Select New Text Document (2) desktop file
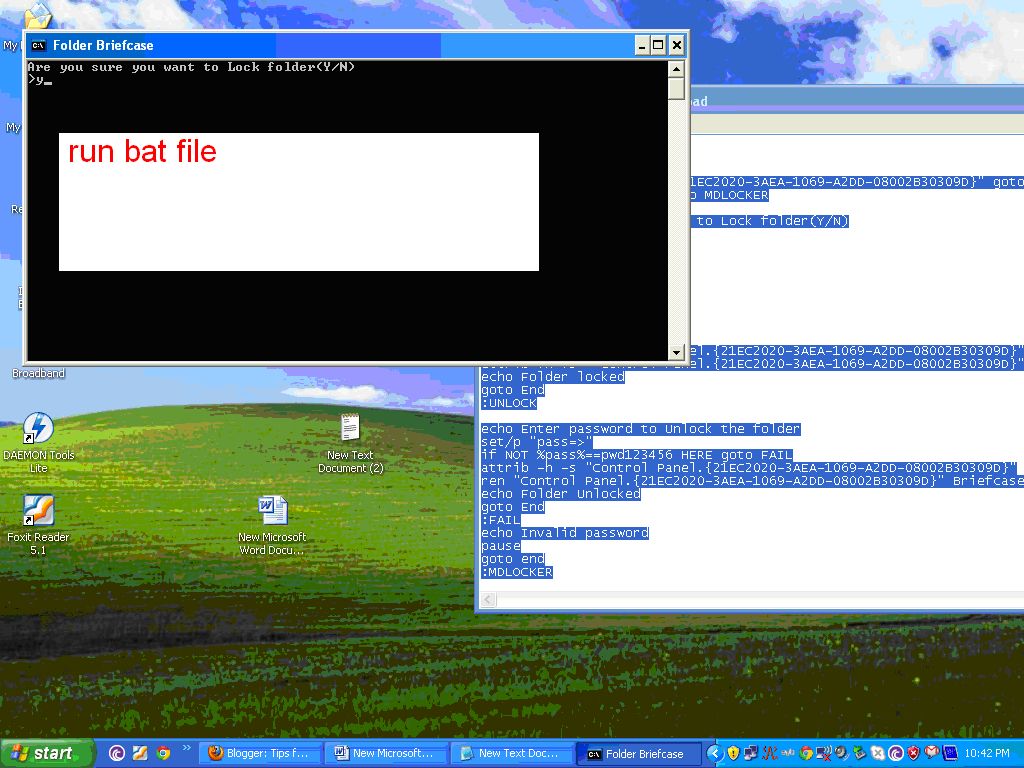 (350, 443)
